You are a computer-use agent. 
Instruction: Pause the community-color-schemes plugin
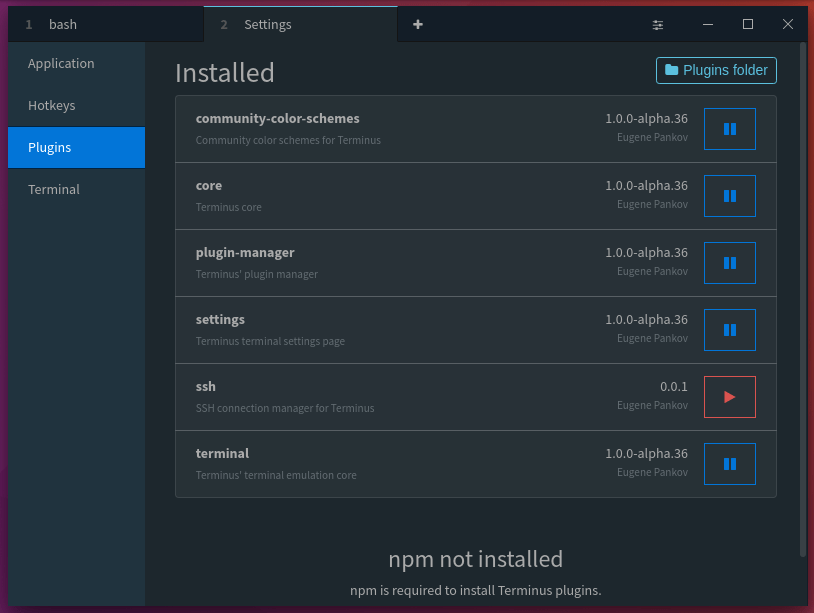729,129
